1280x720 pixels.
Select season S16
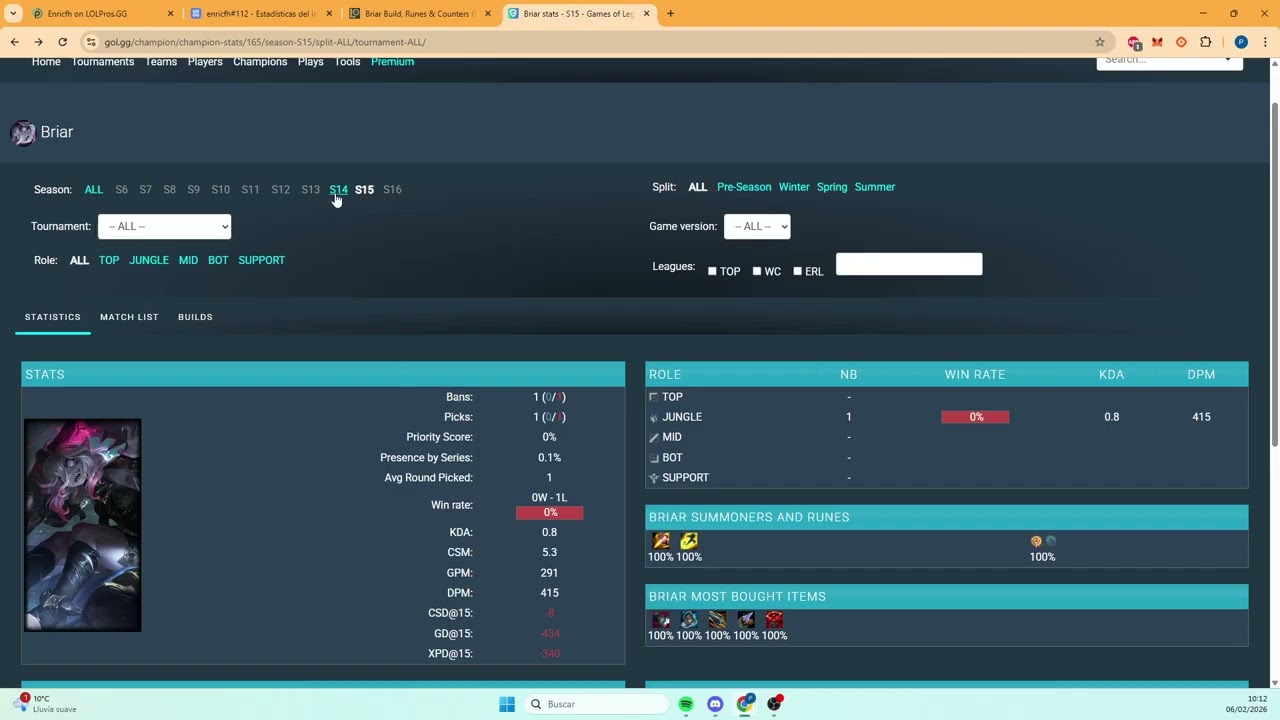point(392,190)
